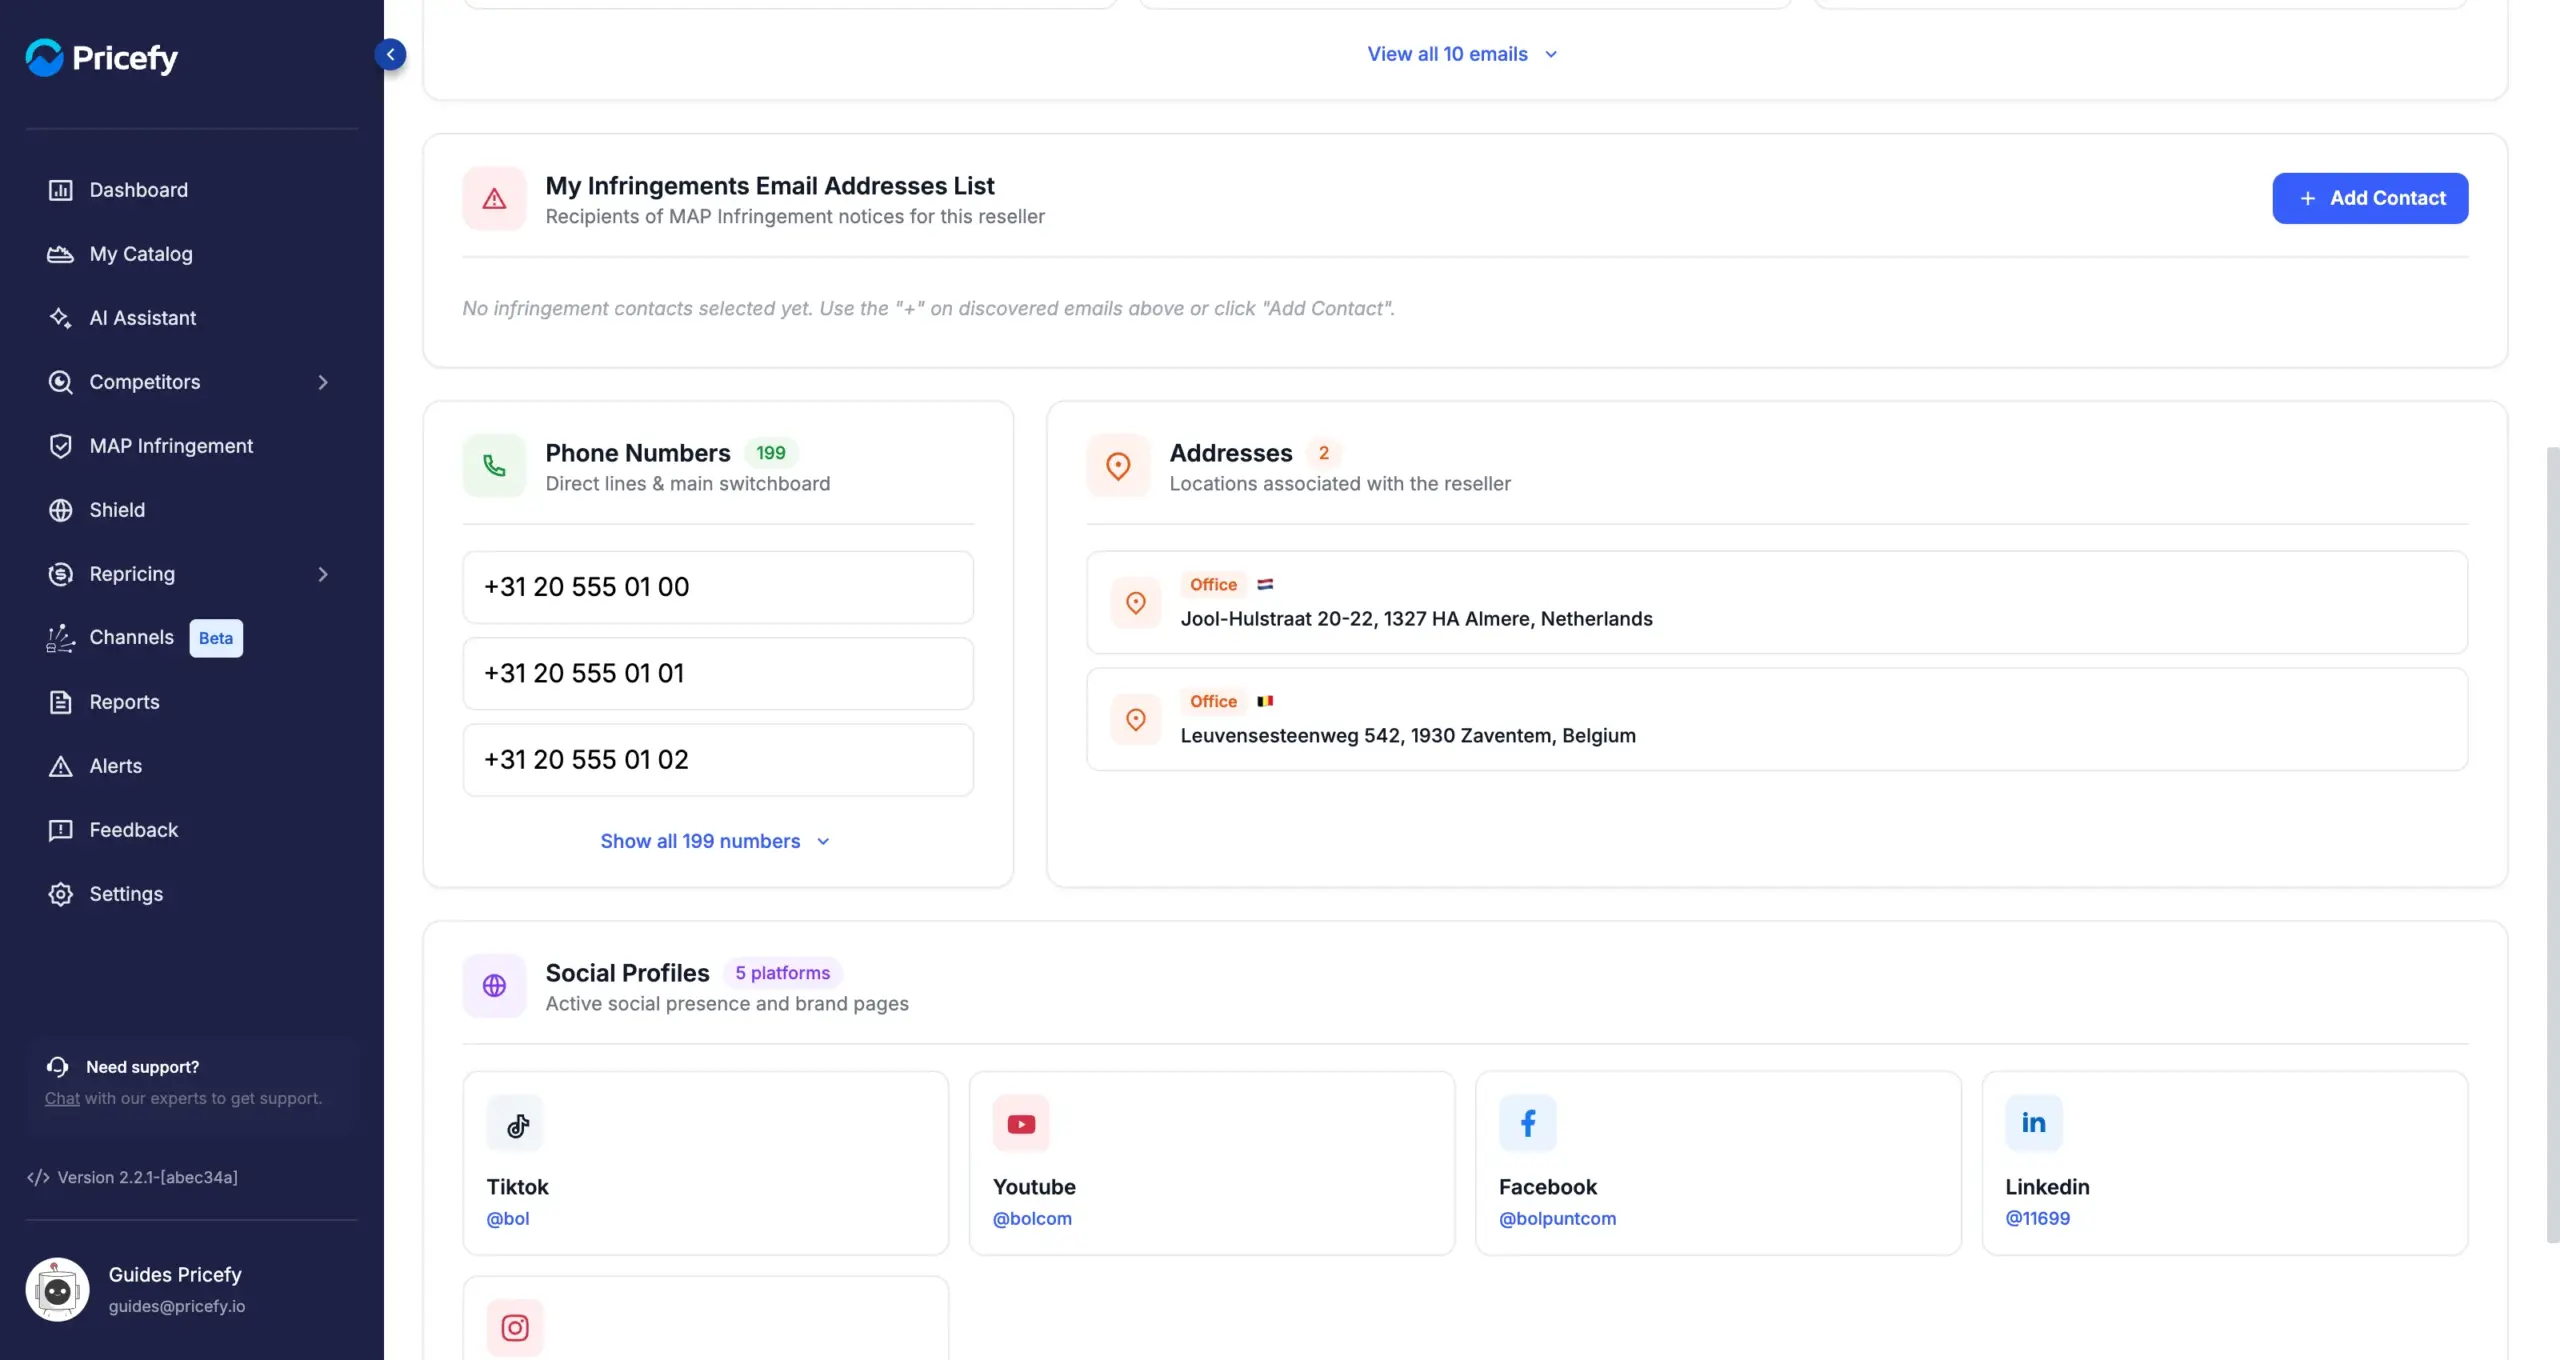Click the Pricefy logo icon
This screenshot has width=2560, height=1360.
44,57
